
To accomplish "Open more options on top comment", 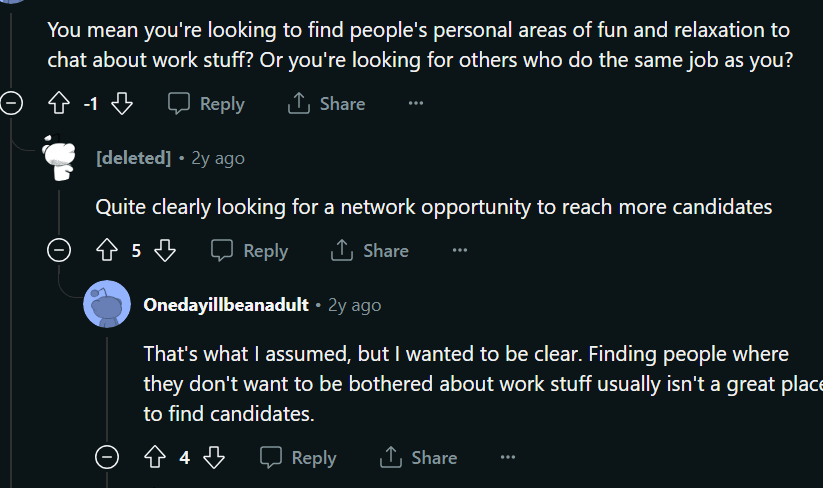I will 416,103.
